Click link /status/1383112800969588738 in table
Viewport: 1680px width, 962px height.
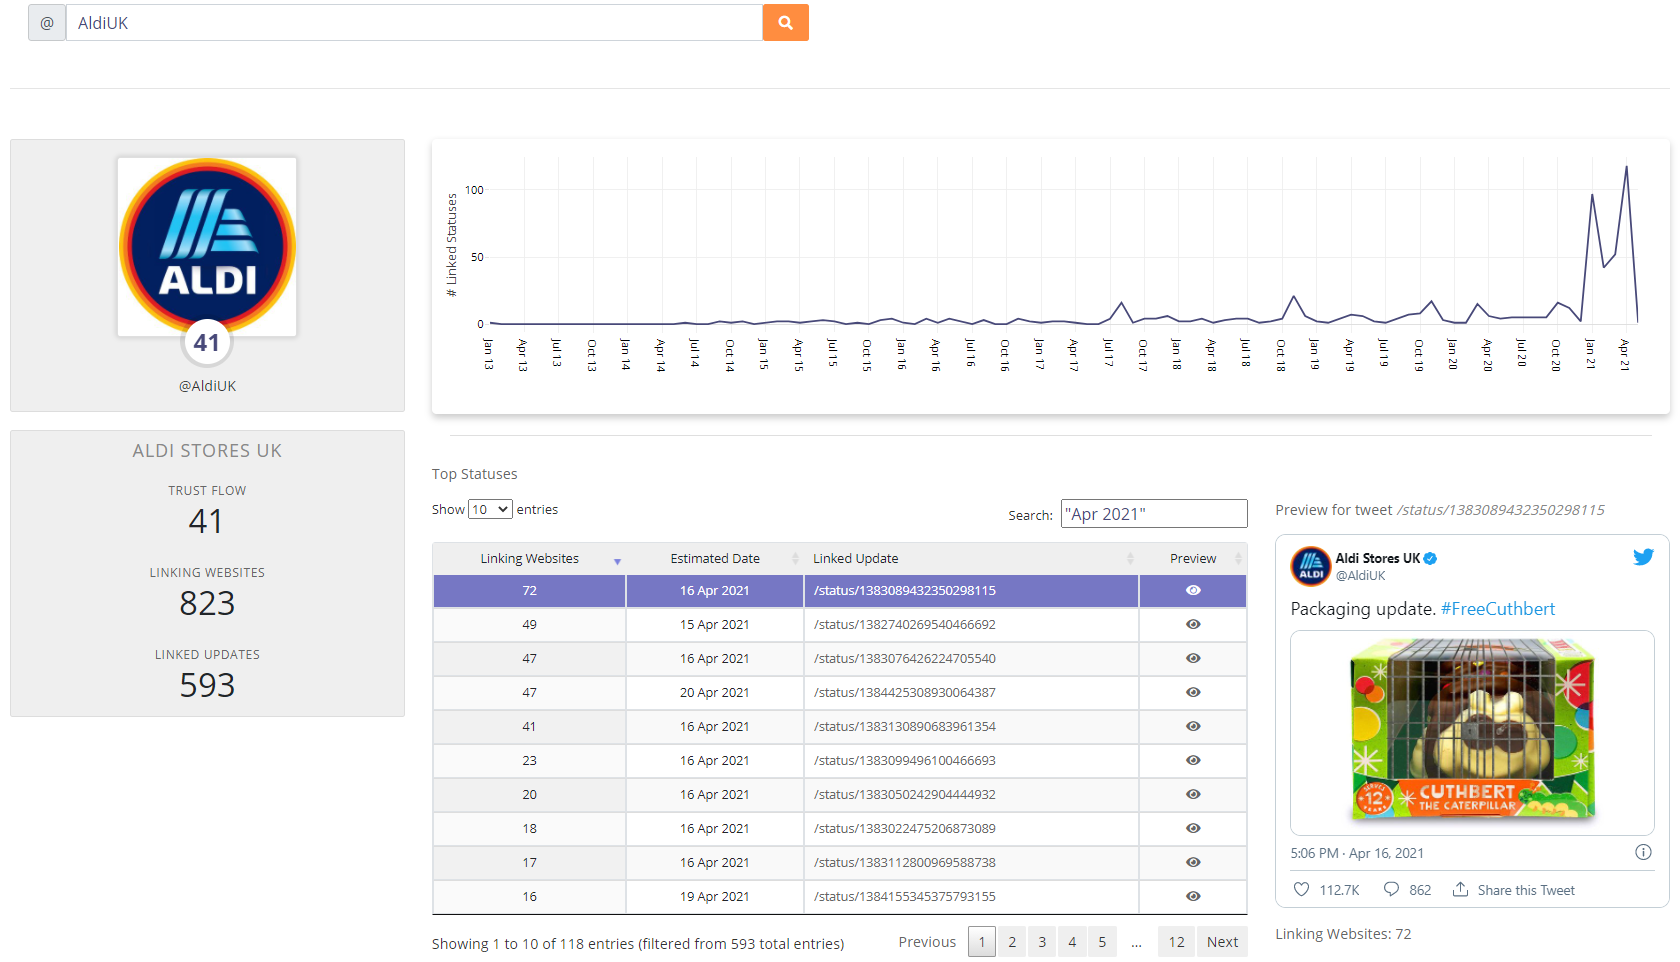(905, 862)
